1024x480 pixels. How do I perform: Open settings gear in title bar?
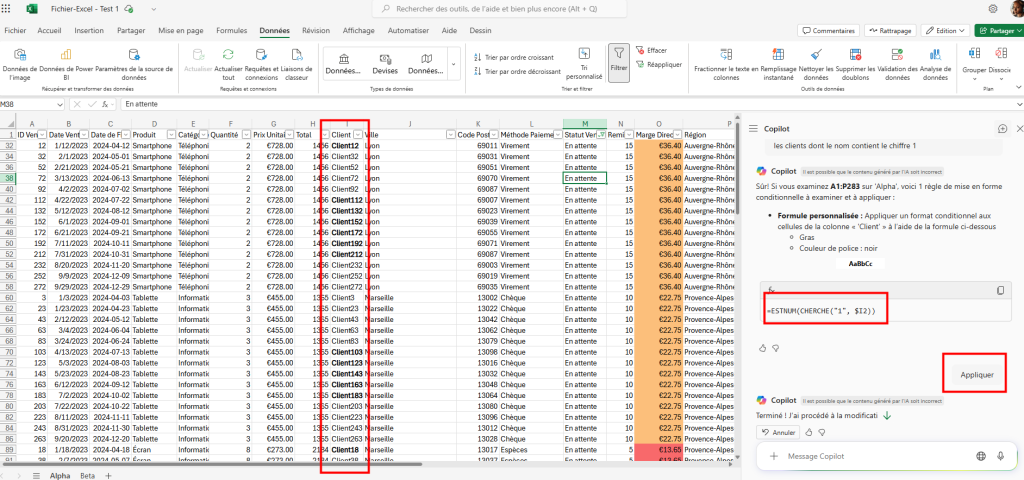(993, 8)
